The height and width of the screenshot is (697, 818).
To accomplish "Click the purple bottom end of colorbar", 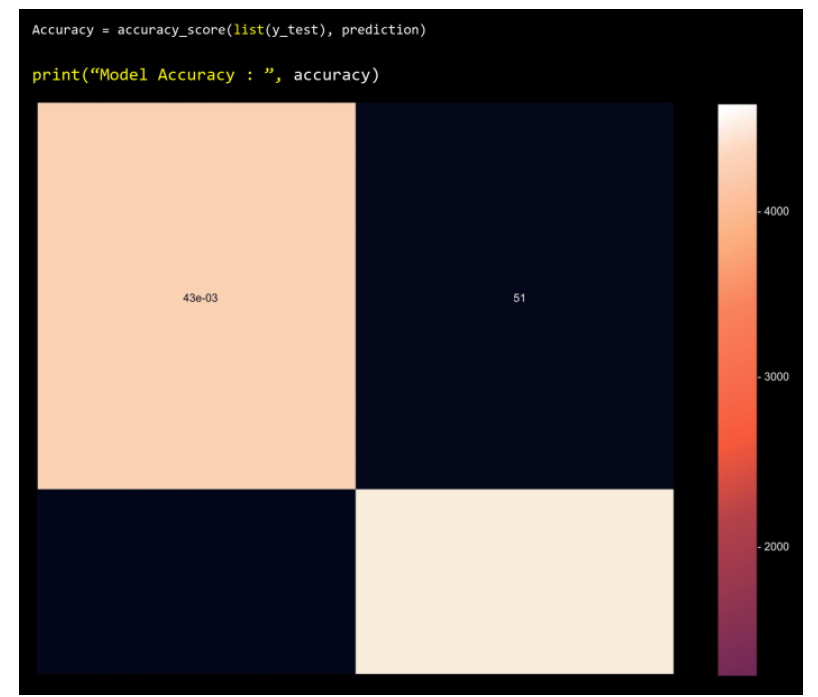I will click(x=737, y=668).
